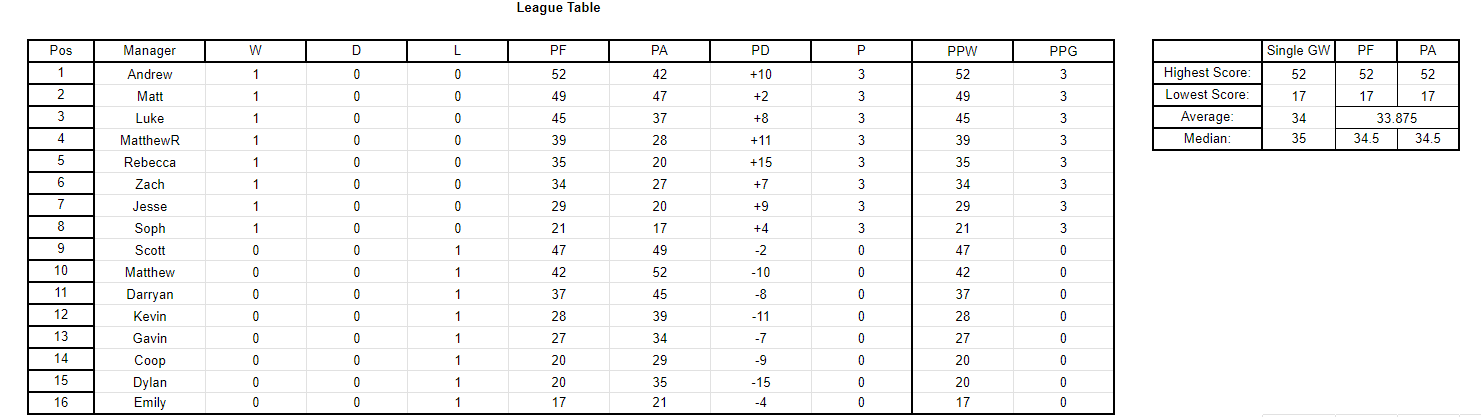Screen dimensions: 1481x417
Task: Select the Manager column header
Action: click(150, 51)
